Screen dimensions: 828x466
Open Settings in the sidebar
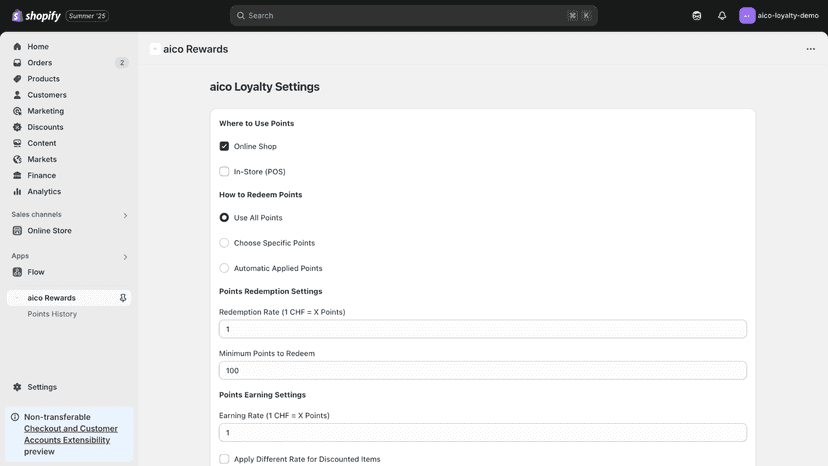click(69, 387)
